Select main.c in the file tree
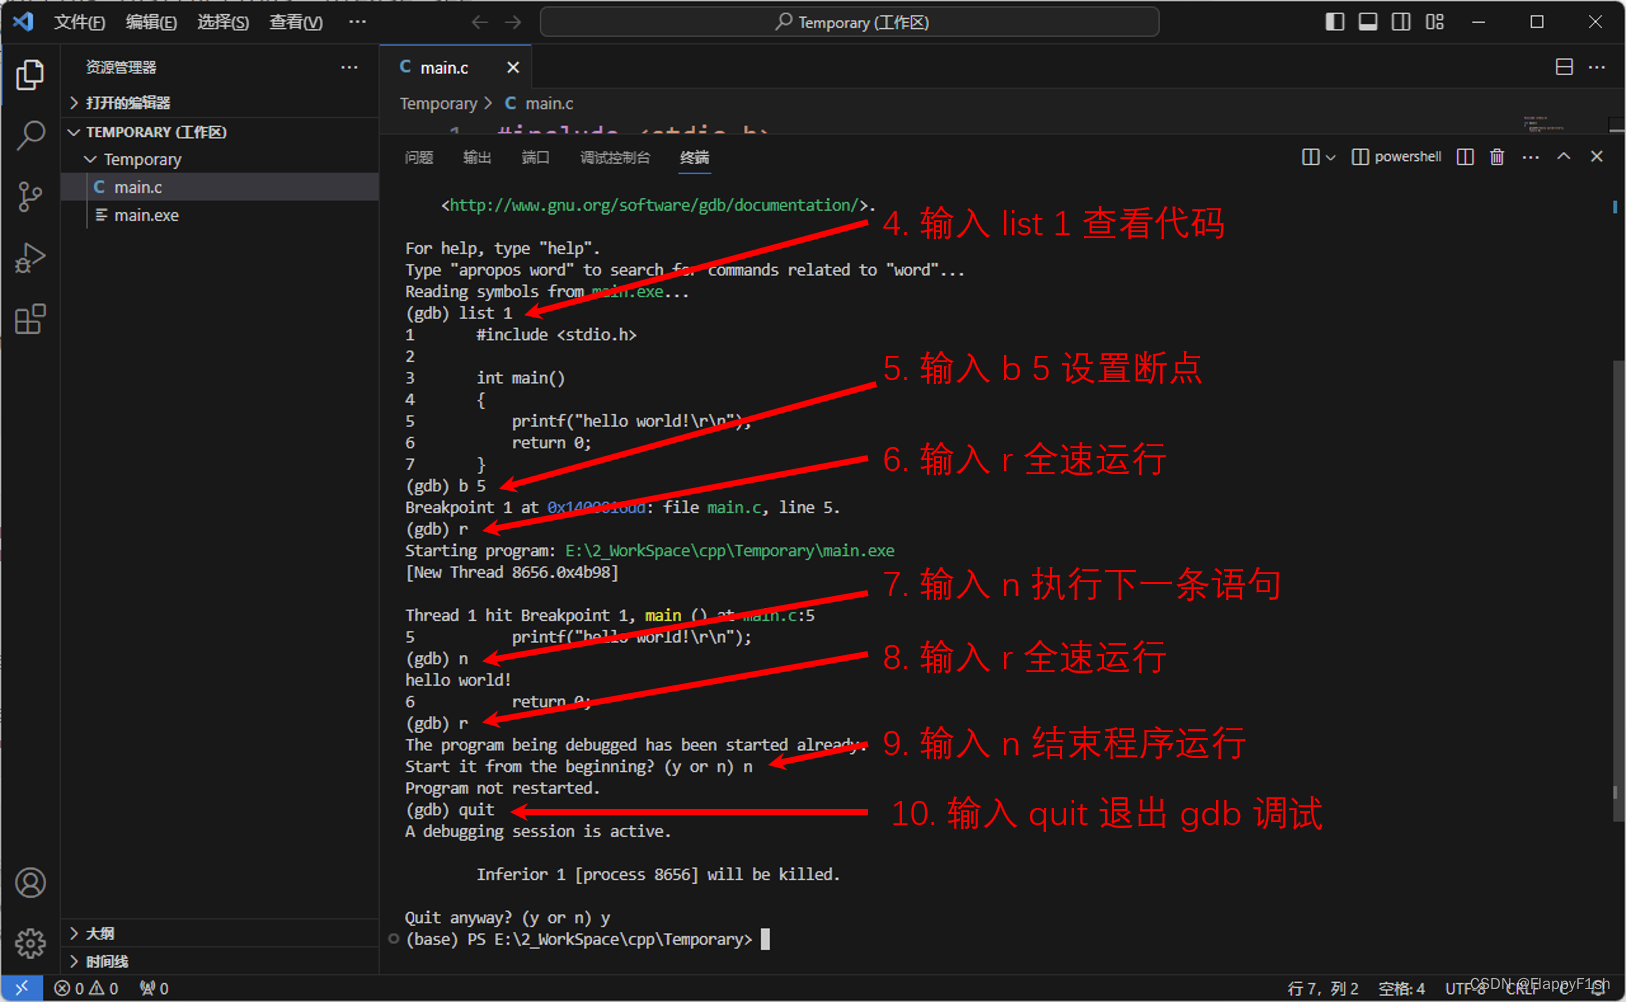 [x=220, y=187]
